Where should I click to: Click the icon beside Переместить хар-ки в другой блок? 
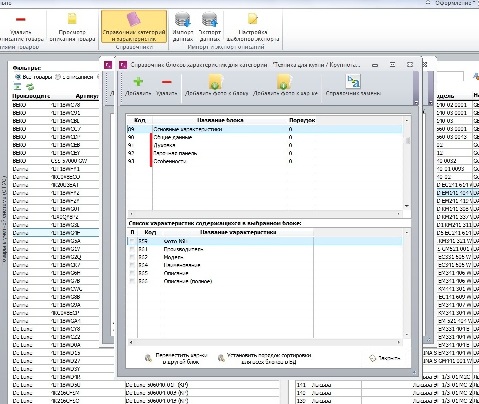[148, 358]
